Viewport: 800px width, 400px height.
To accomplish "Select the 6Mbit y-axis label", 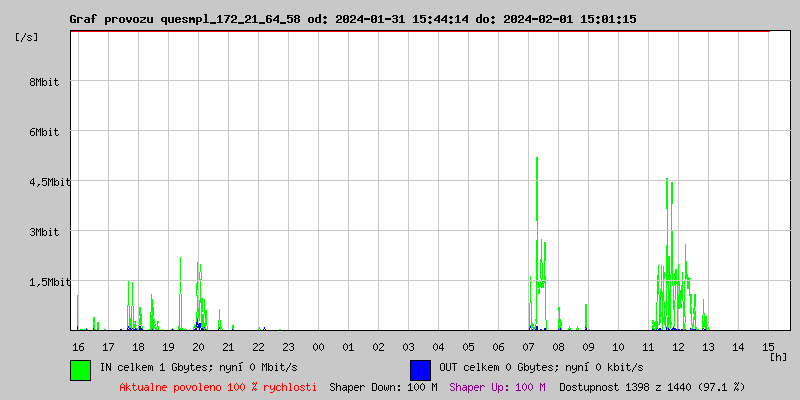I will 43,132.
